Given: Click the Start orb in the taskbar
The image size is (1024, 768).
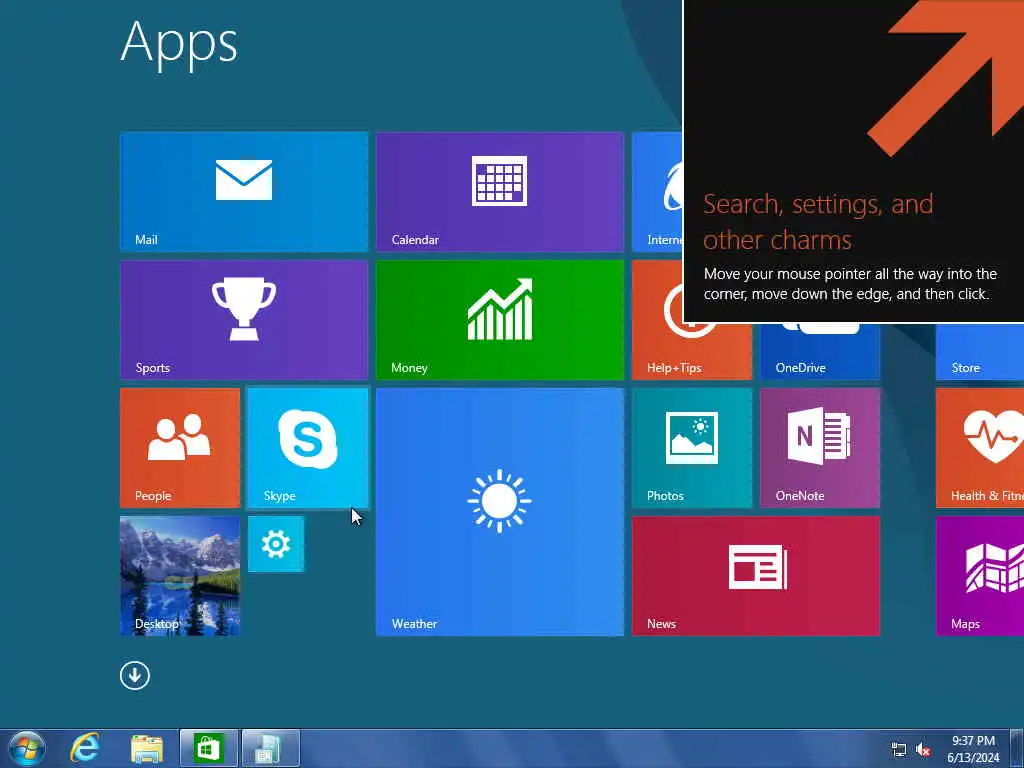Looking at the screenshot, I should [x=27, y=748].
